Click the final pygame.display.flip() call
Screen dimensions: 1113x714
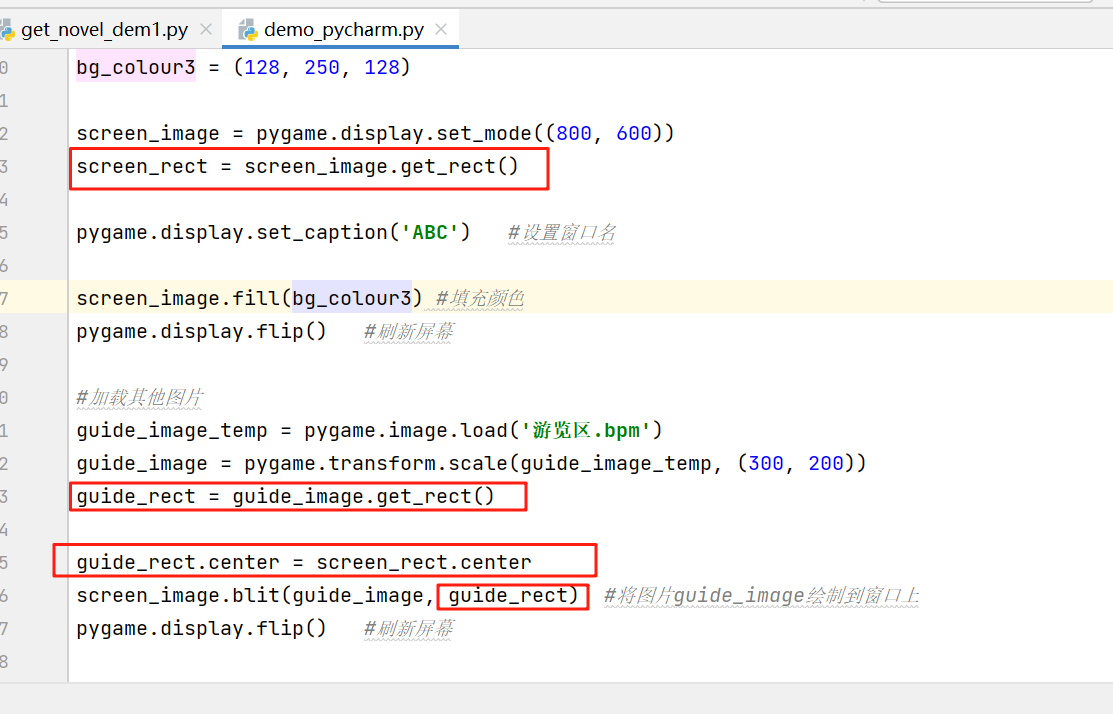(200, 627)
